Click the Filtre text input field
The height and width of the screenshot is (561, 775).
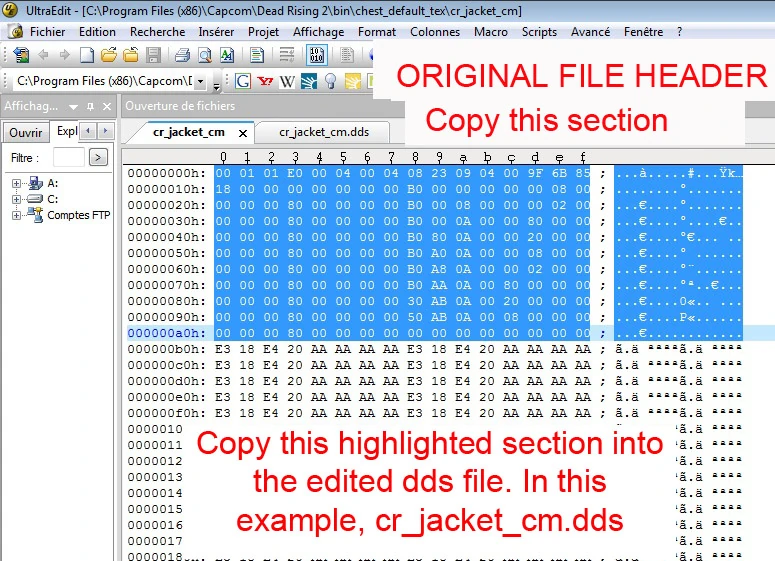[68, 158]
